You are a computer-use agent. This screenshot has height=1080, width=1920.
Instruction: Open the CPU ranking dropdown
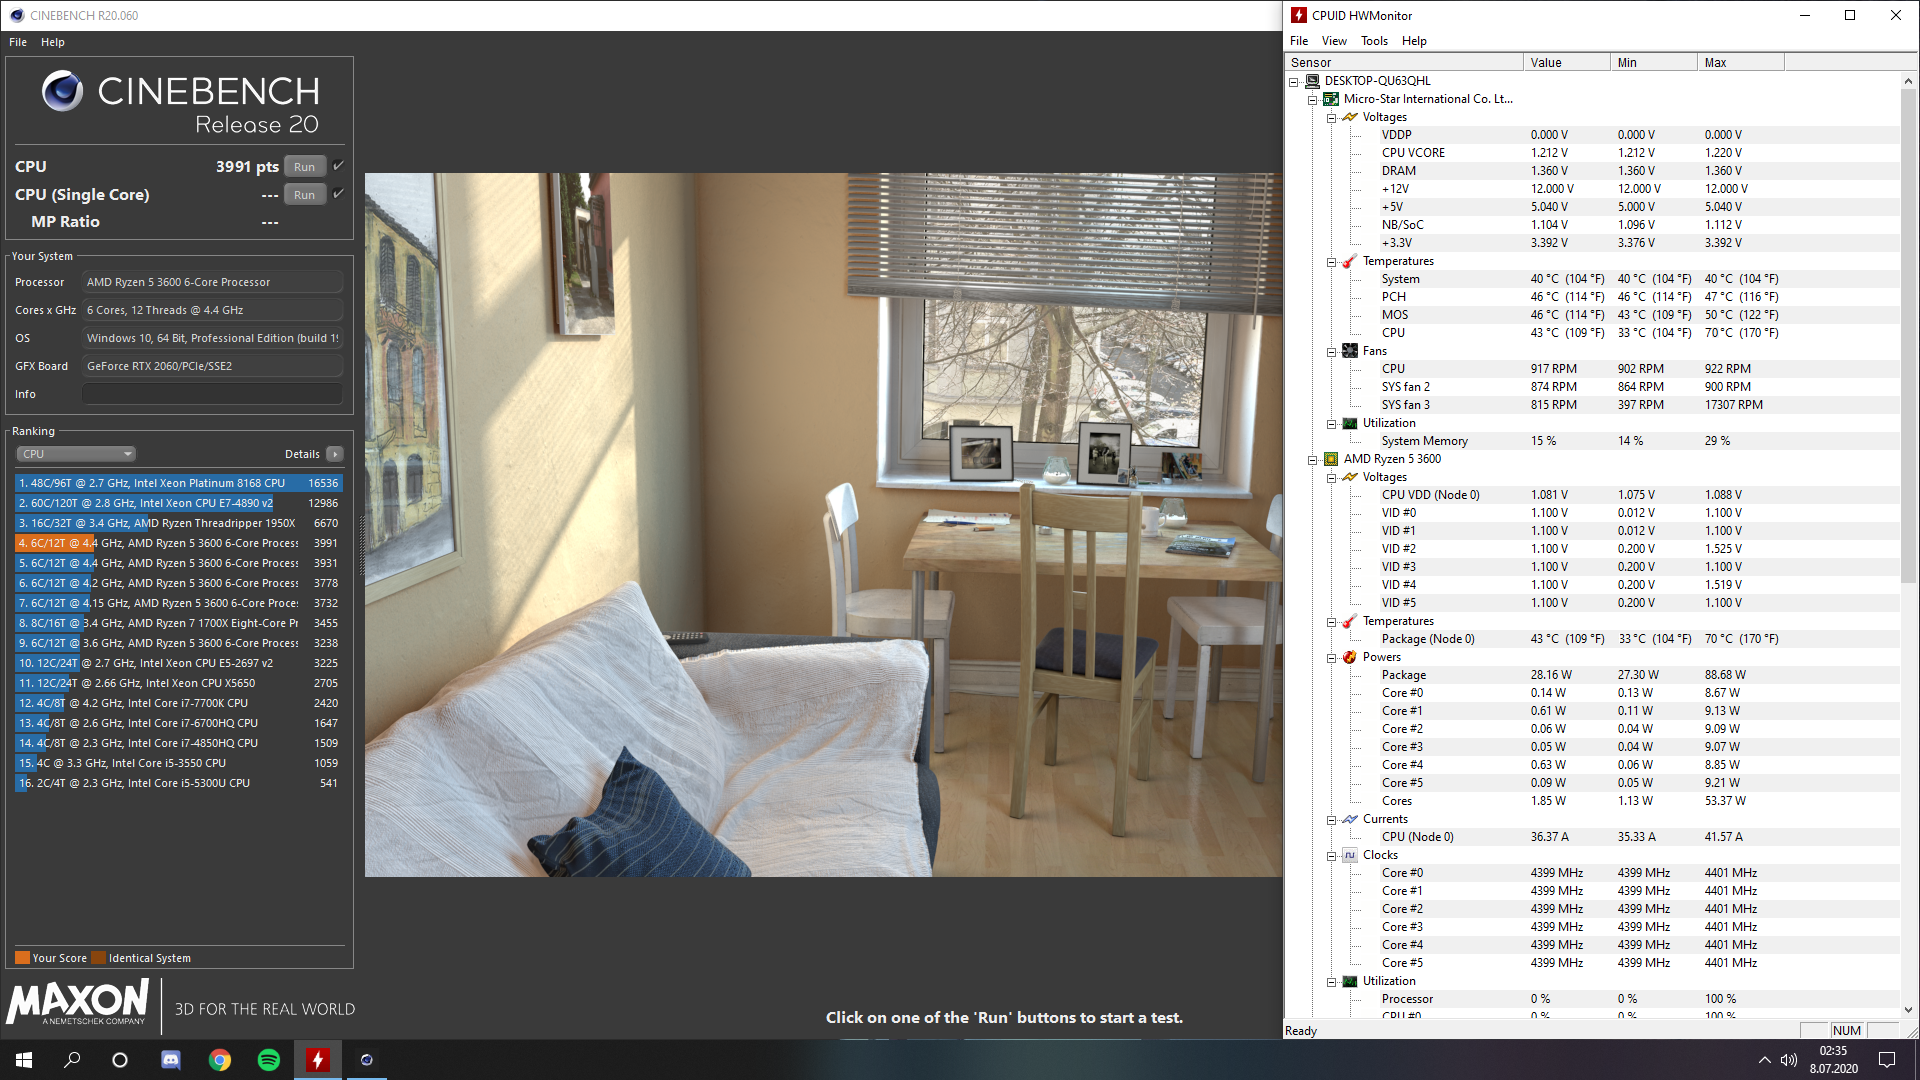(x=76, y=454)
